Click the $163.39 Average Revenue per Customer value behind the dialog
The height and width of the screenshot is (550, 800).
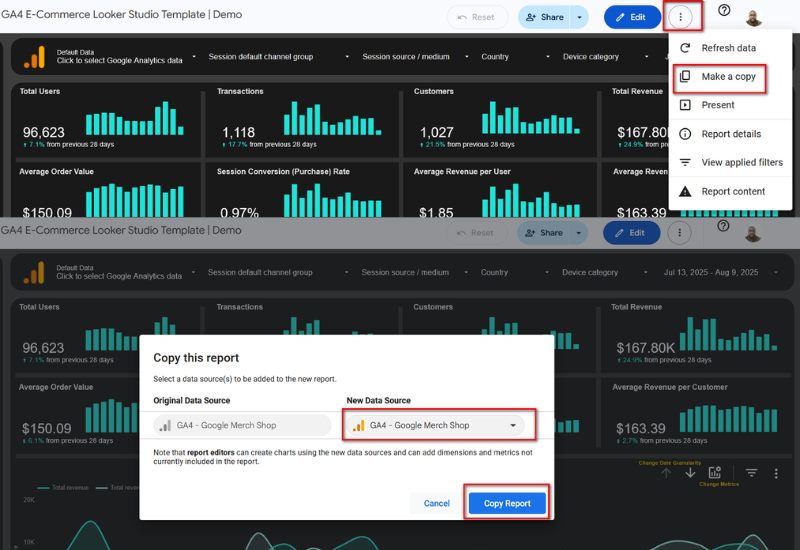click(641, 428)
